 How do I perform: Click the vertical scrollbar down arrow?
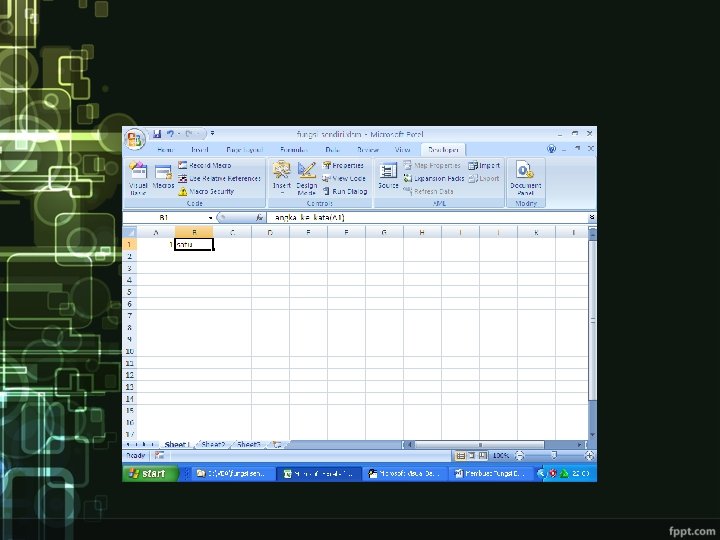point(592,434)
